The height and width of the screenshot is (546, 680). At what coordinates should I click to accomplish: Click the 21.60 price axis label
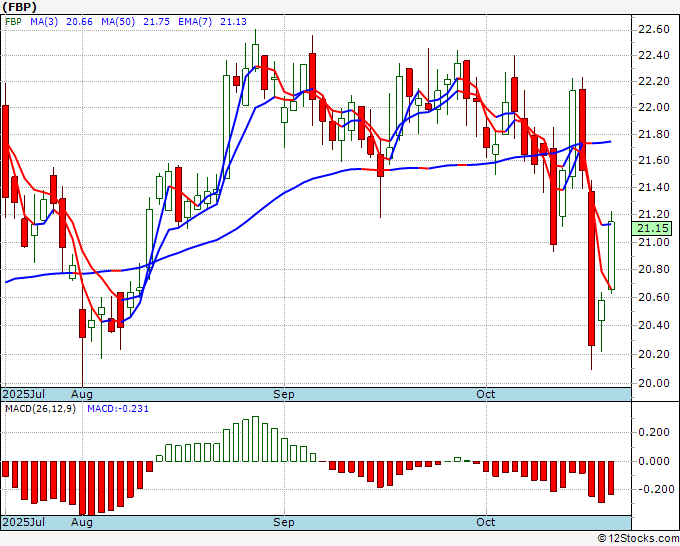coord(654,160)
